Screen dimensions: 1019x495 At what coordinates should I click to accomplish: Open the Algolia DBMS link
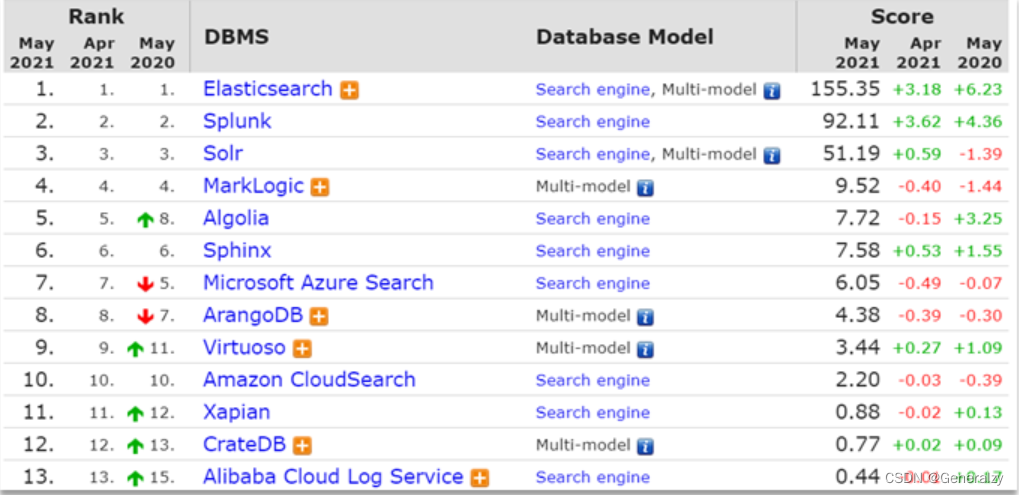236,218
